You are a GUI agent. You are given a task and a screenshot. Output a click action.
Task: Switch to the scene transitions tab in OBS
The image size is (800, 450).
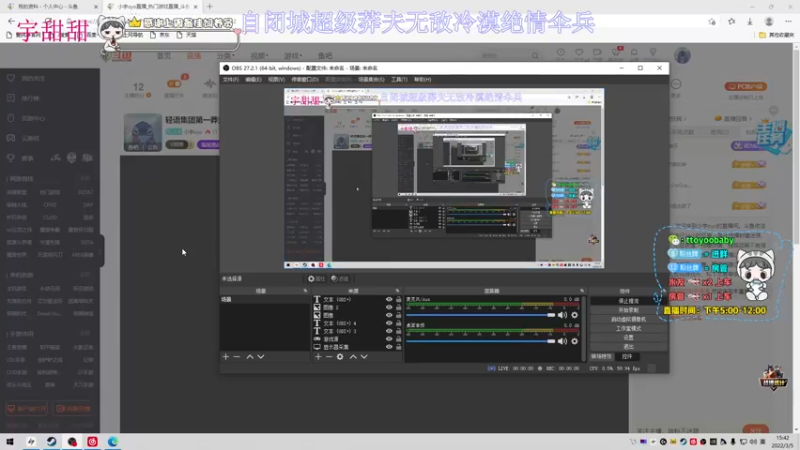click(602, 357)
